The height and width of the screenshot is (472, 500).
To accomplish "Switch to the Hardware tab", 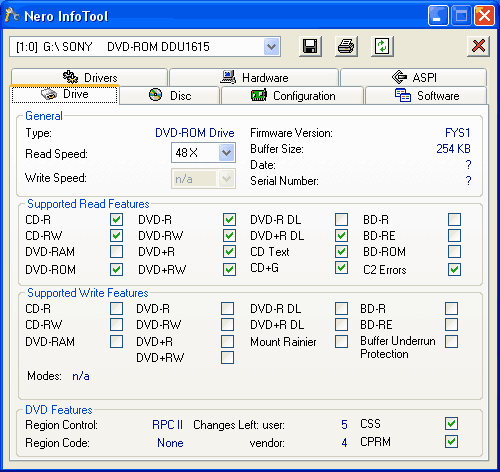I will pyautogui.click(x=254, y=77).
